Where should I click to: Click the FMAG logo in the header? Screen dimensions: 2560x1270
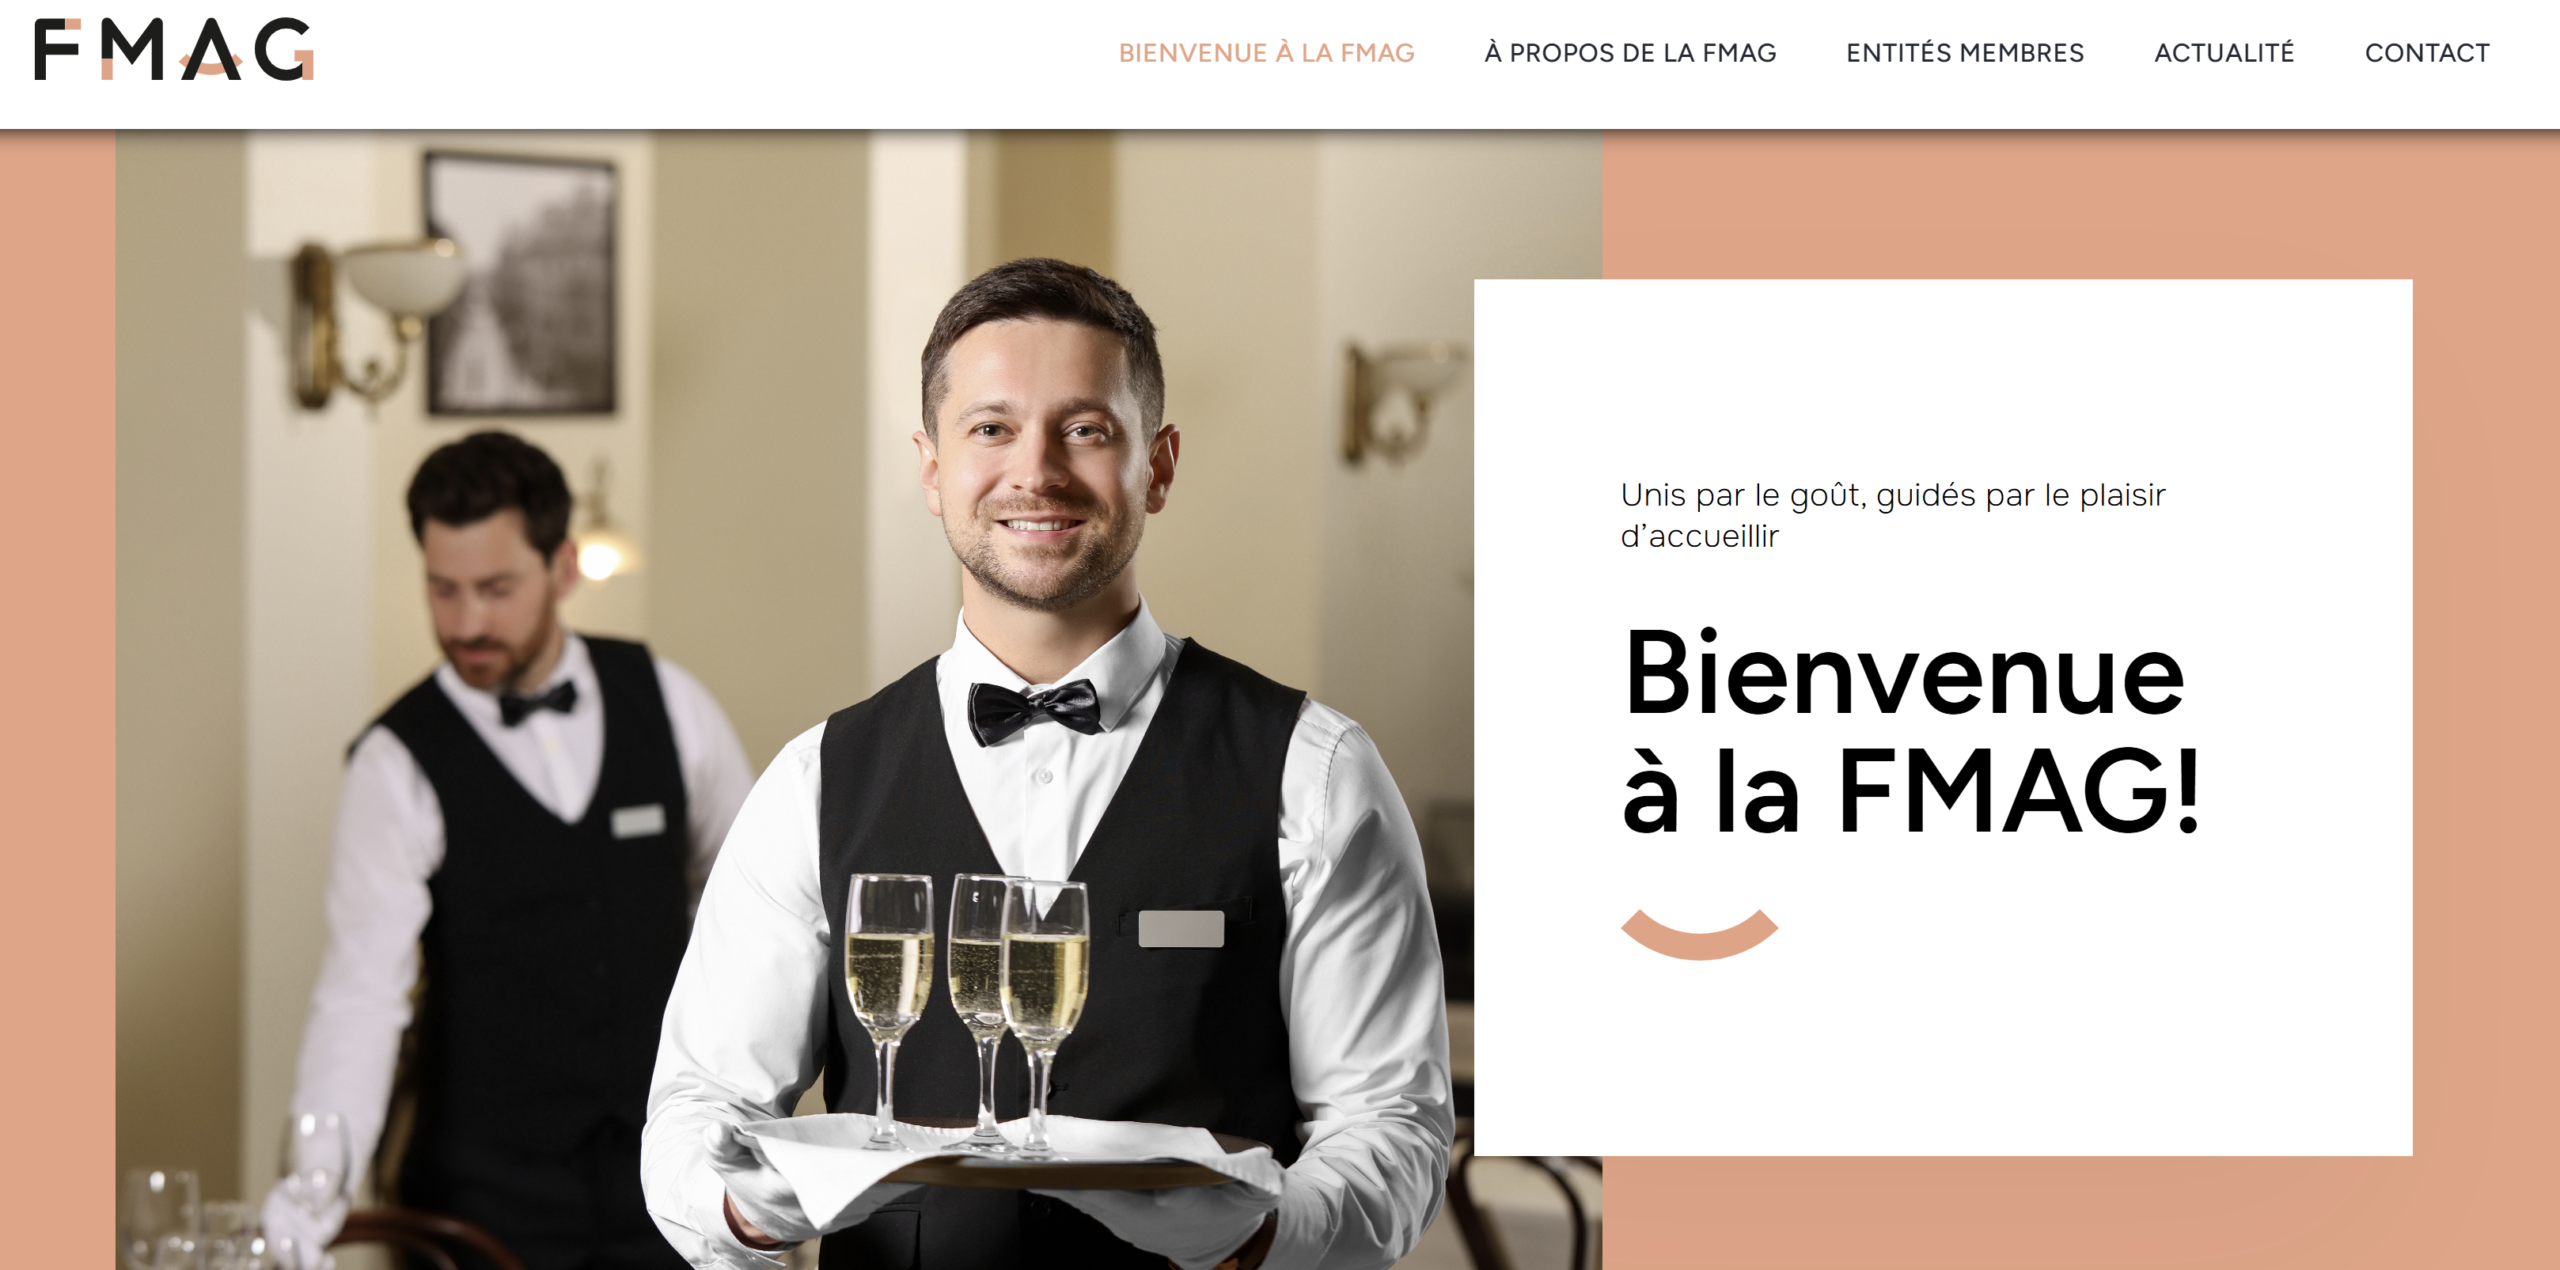pyautogui.click(x=174, y=50)
